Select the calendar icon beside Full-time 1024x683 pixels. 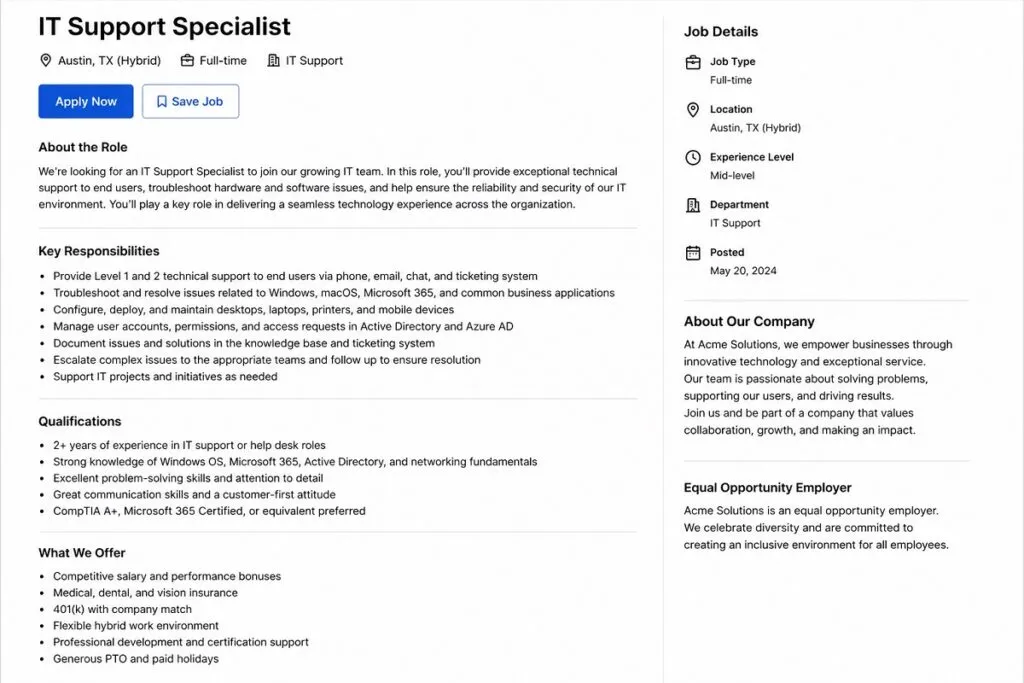pos(186,60)
